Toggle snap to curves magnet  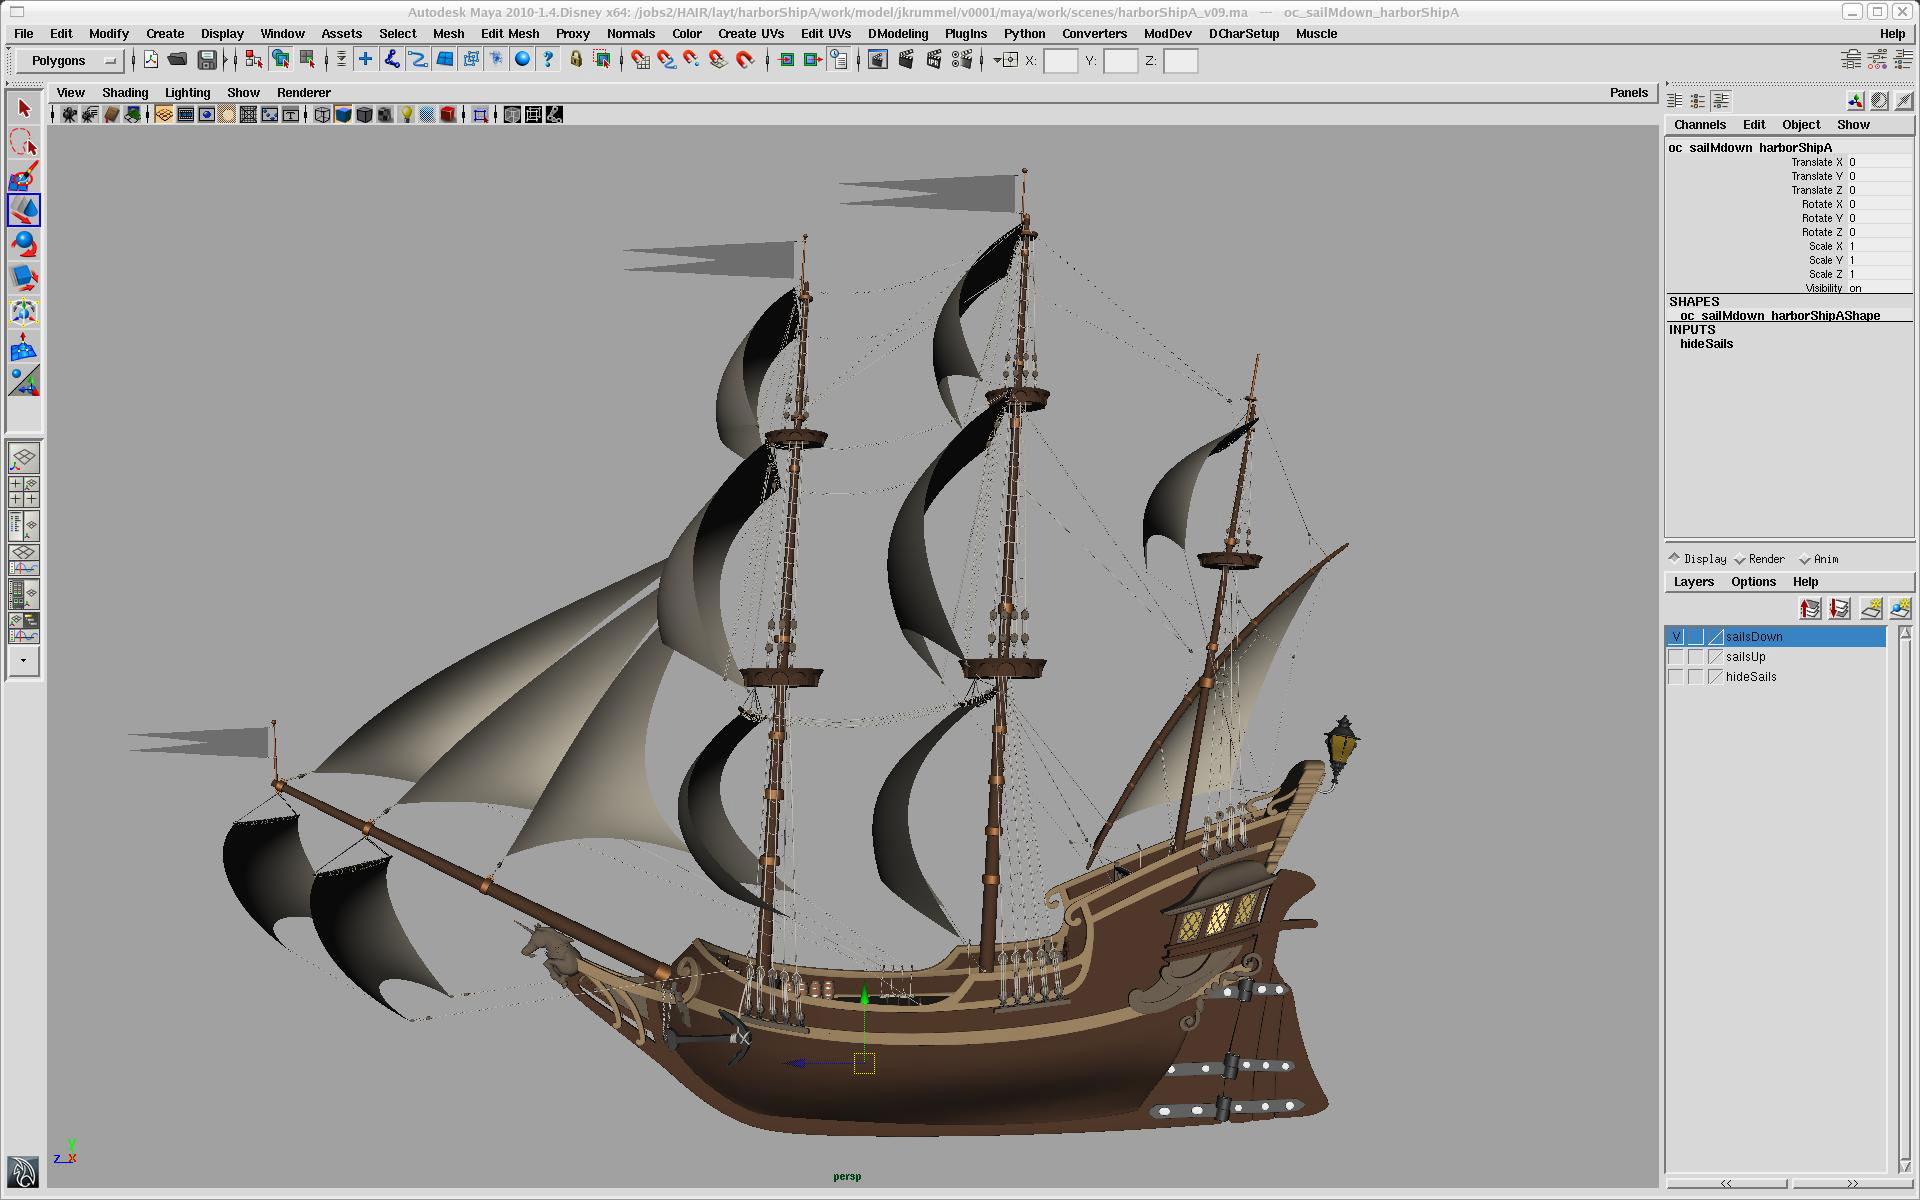point(667,60)
